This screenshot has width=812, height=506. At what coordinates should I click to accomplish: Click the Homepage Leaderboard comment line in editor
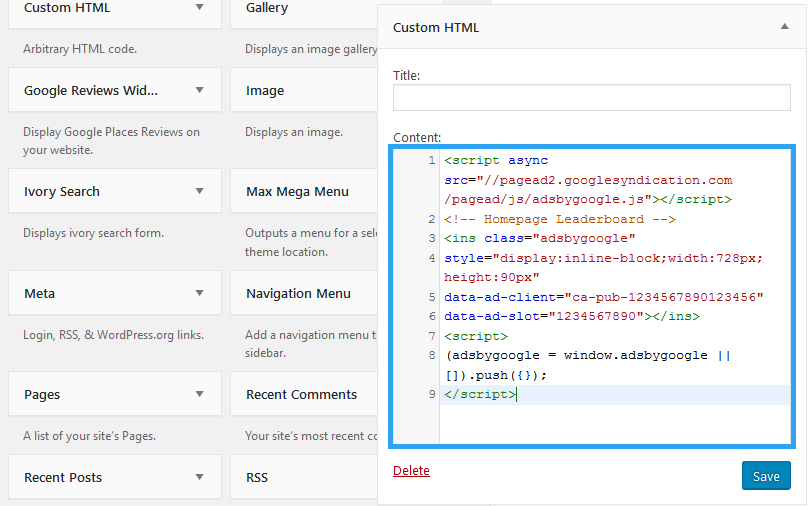coord(560,219)
